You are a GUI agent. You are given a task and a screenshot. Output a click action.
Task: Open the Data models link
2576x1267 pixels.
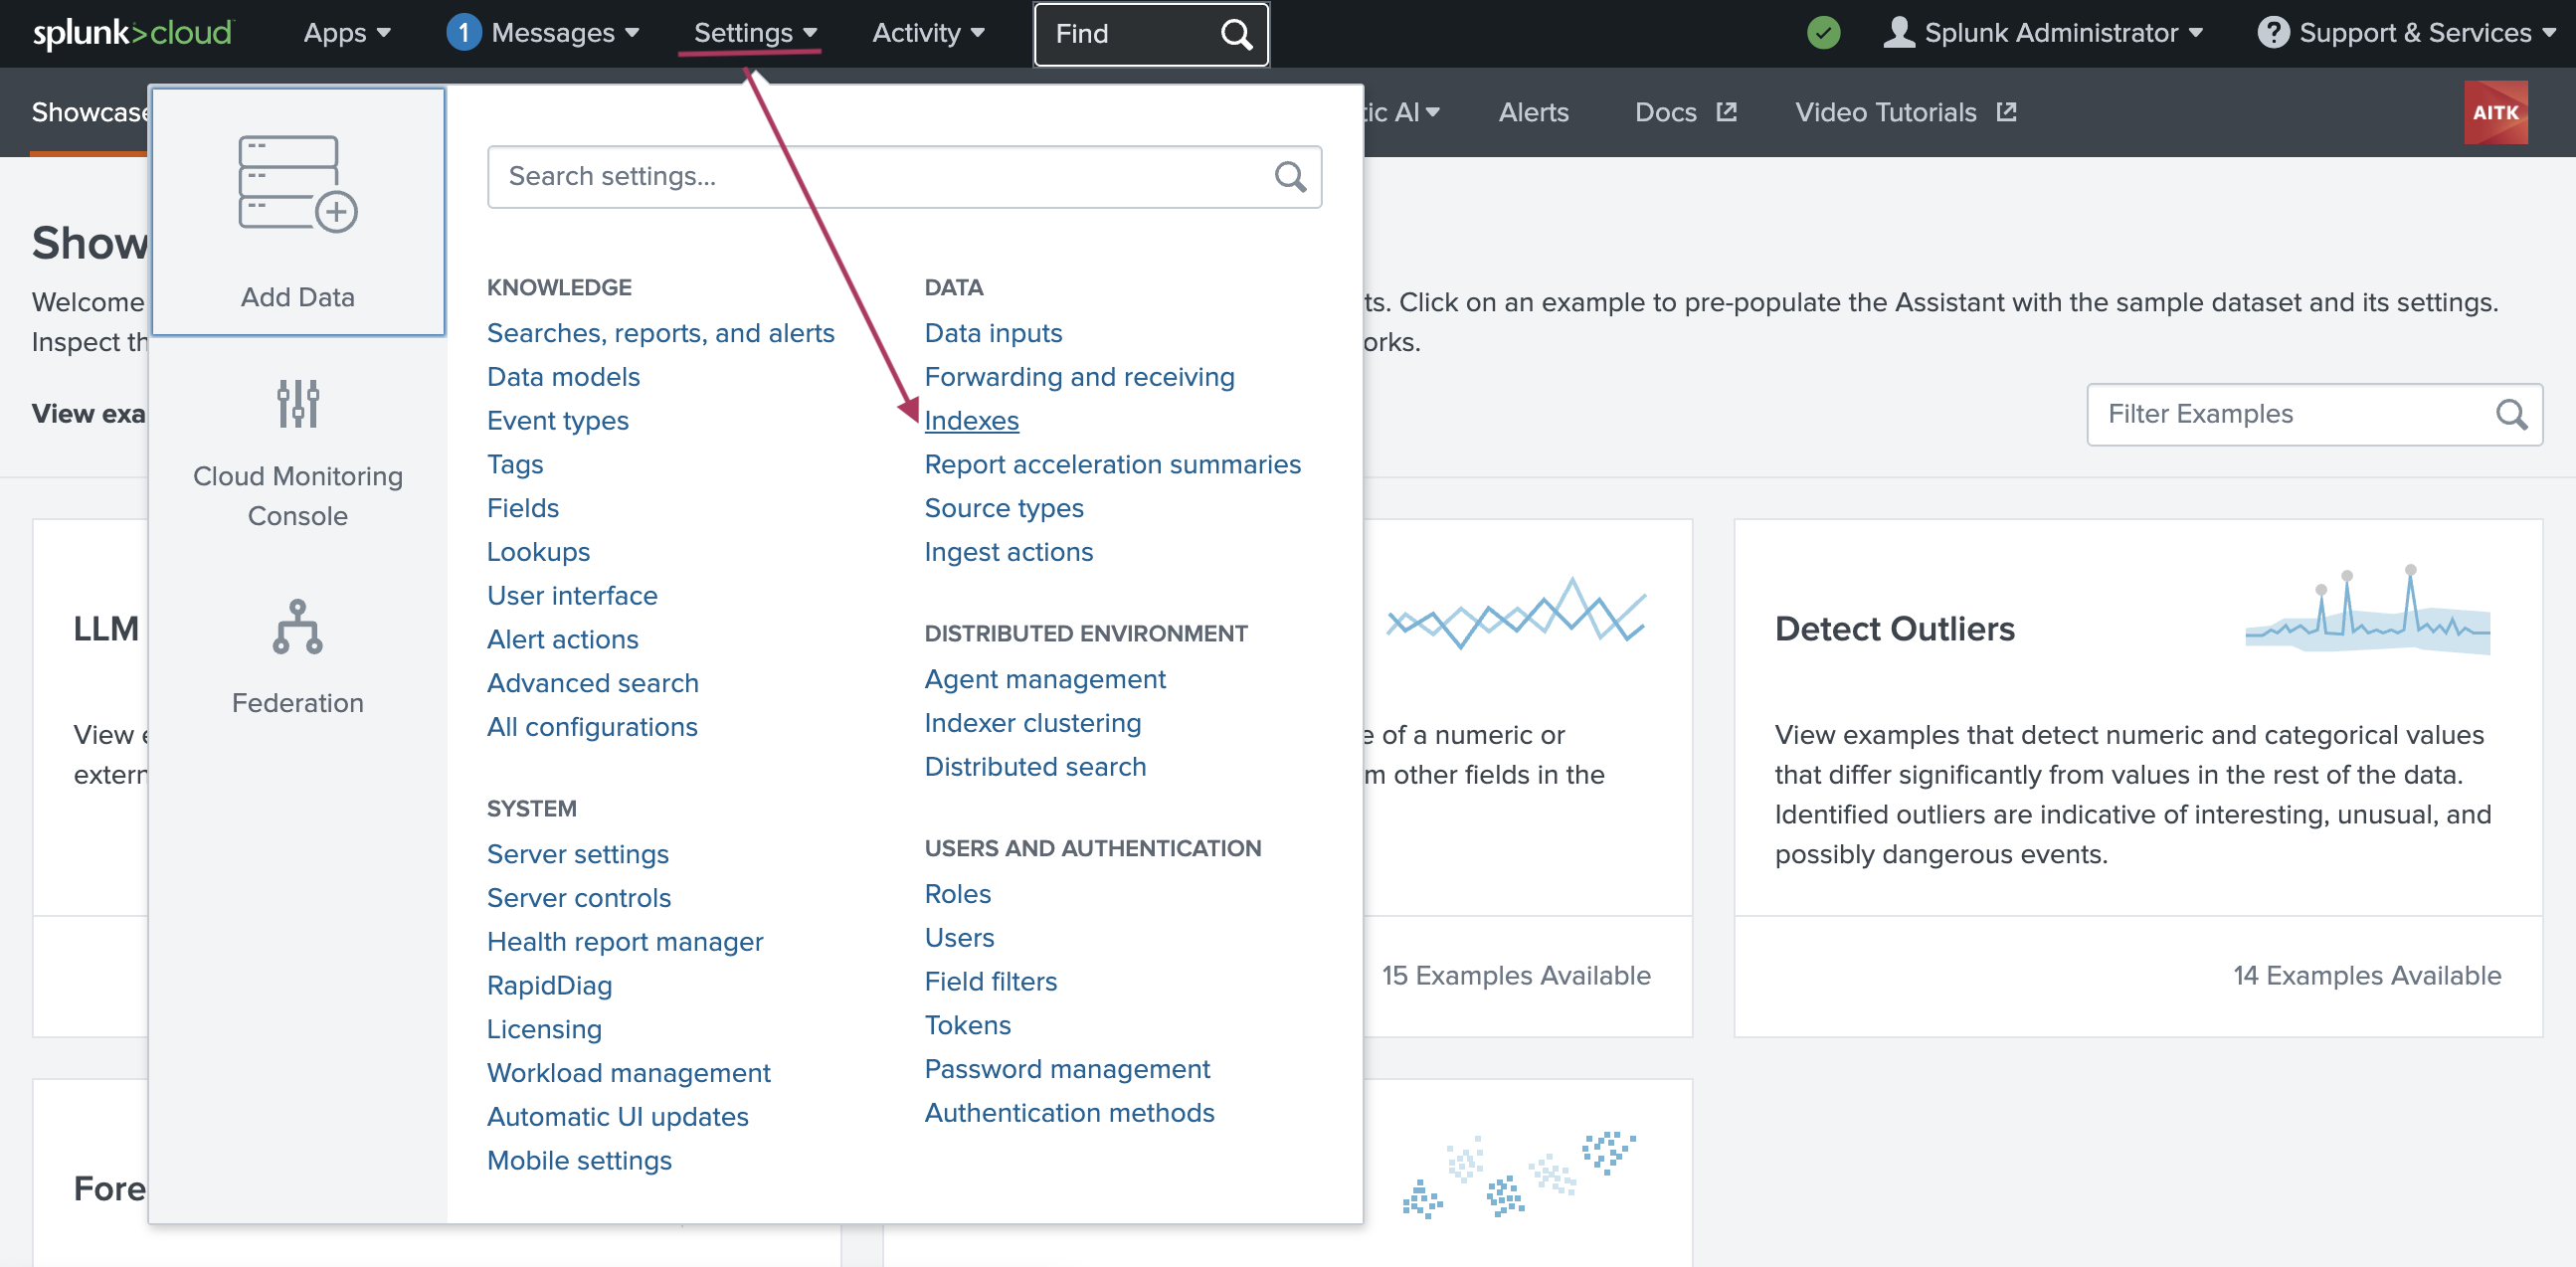tap(563, 377)
